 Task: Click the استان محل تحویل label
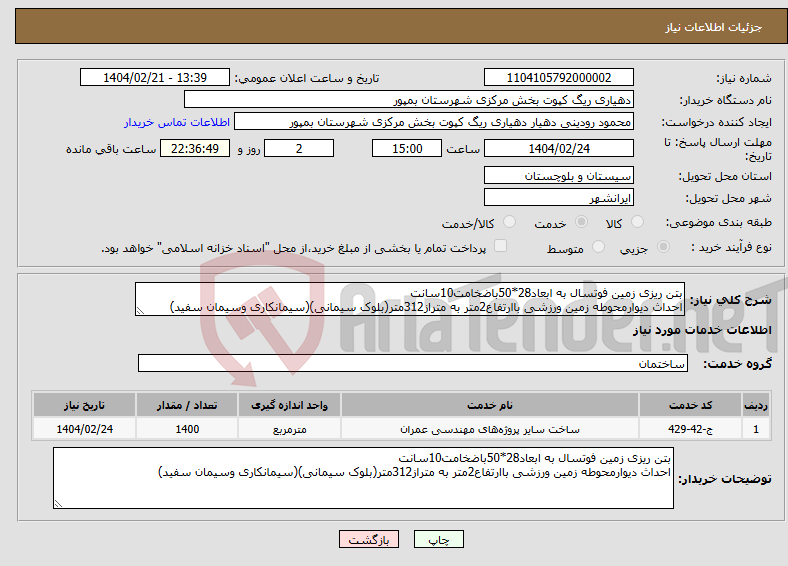tap(725, 176)
